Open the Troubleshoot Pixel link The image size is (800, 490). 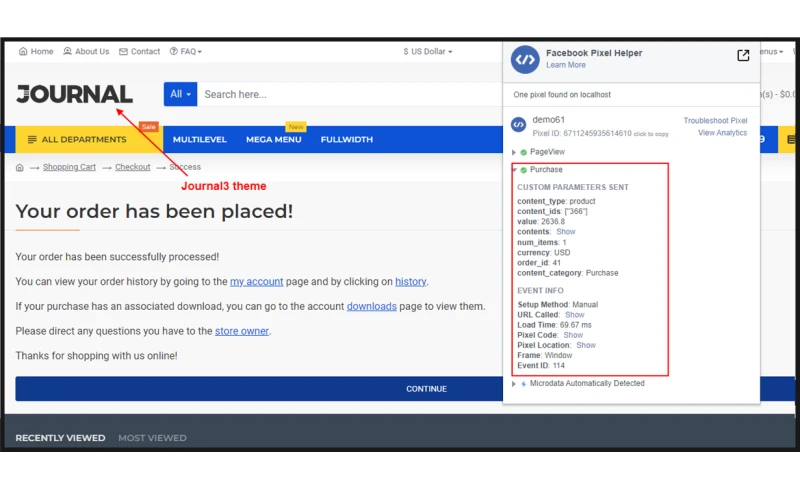tap(715, 121)
